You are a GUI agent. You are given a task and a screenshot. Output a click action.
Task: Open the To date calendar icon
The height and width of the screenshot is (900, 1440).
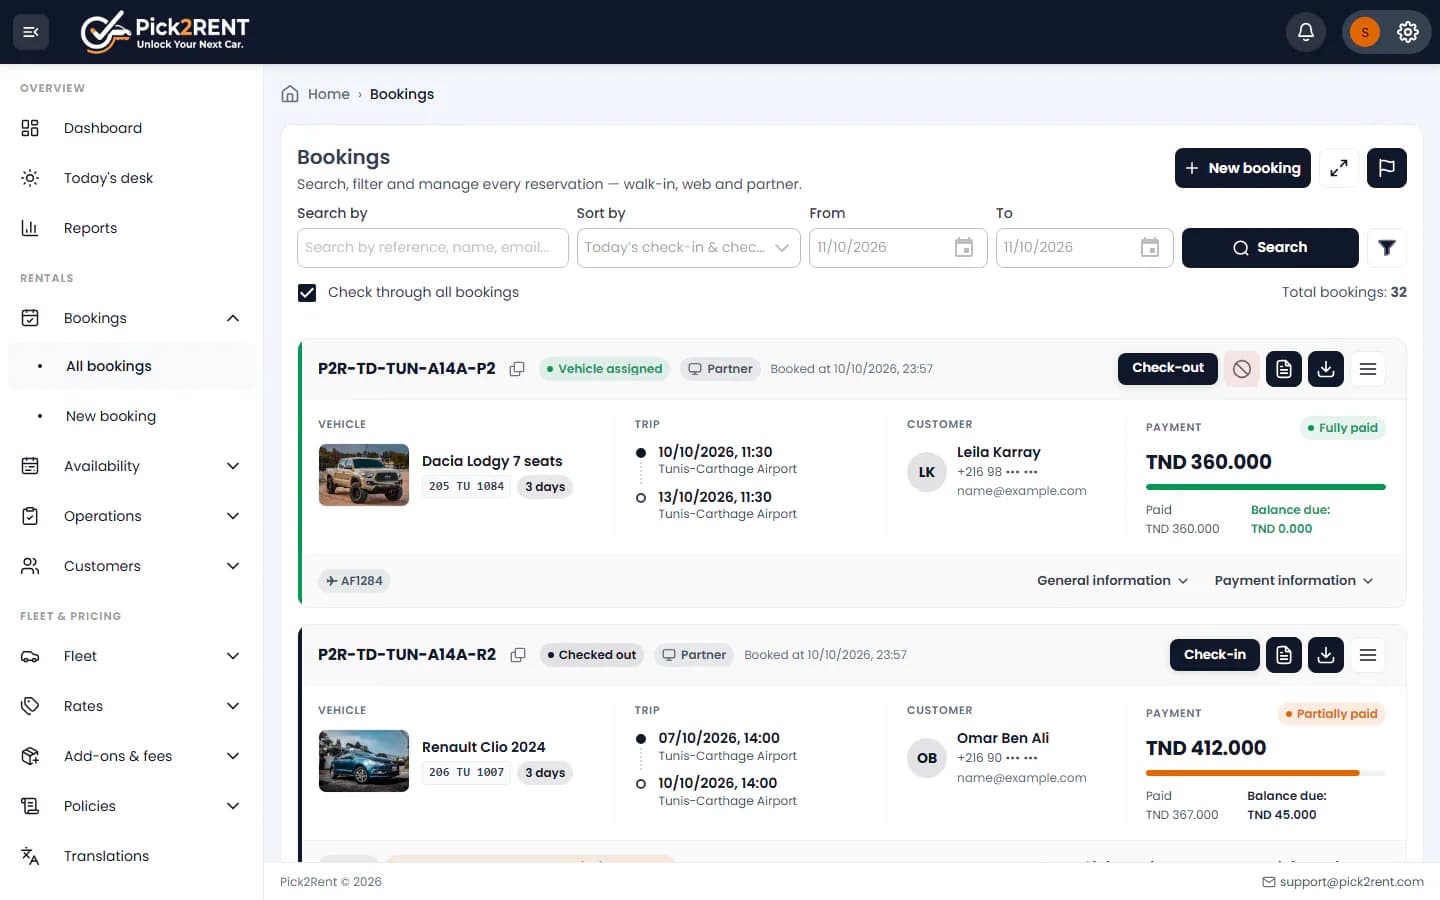tap(1150, 248)
